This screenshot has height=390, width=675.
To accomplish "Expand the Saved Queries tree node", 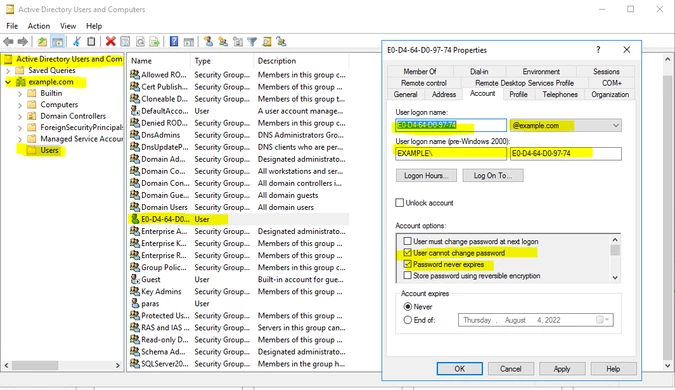I will [8, 70].
